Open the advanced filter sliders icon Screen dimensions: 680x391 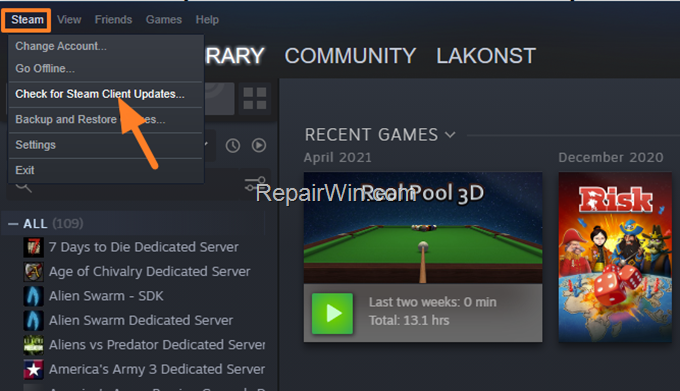point(255,184)
